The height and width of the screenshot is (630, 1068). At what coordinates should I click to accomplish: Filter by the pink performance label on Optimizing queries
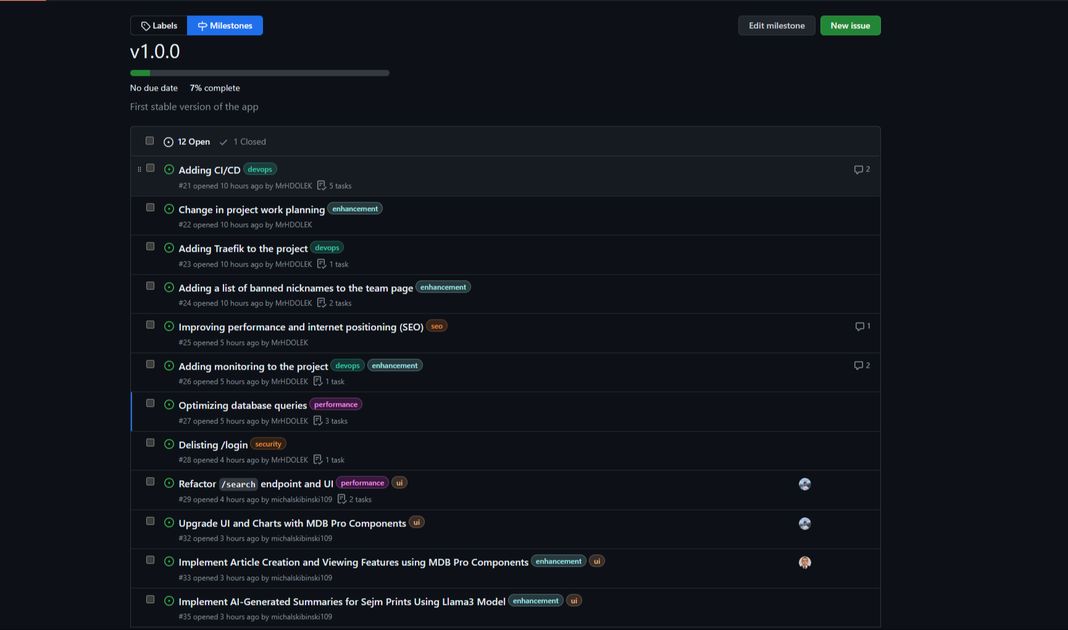click(335, 405)
